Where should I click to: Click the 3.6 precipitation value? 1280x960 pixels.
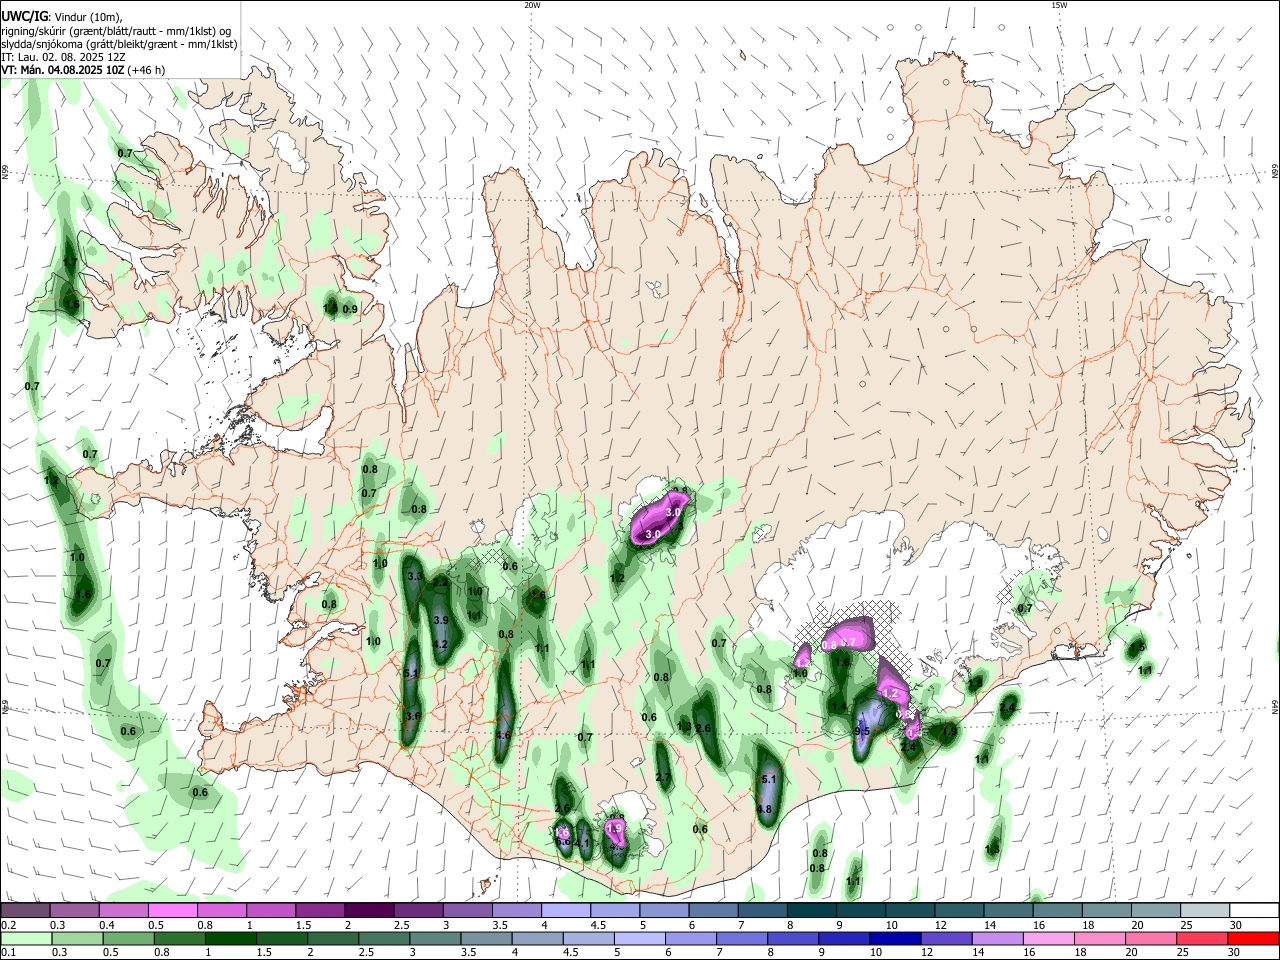(x=413, y=716)
